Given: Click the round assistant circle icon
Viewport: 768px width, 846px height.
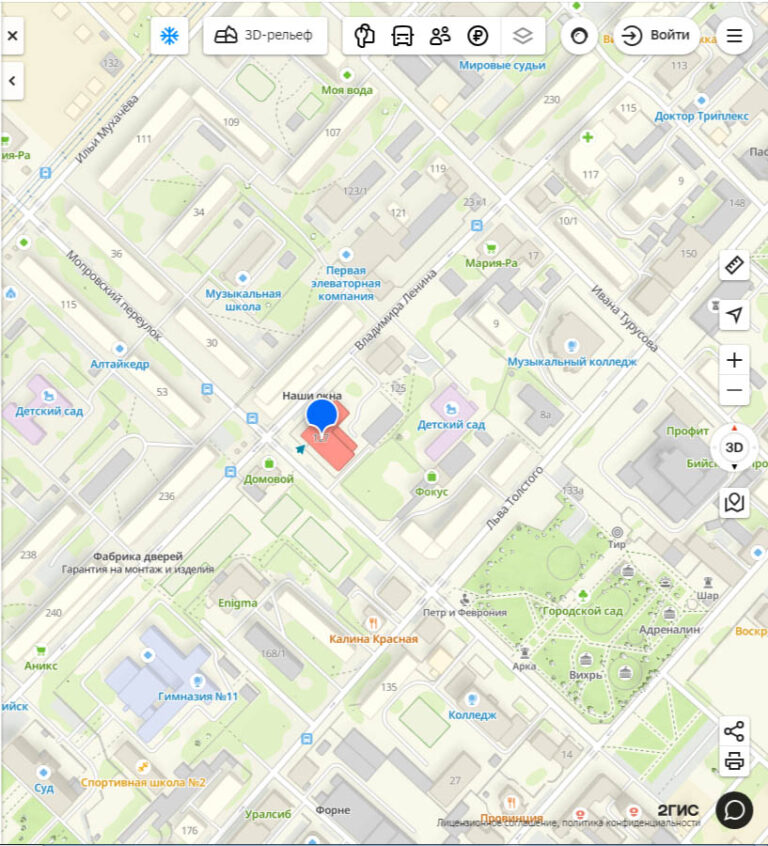Looking at the screenshot, I should point(579,36).
